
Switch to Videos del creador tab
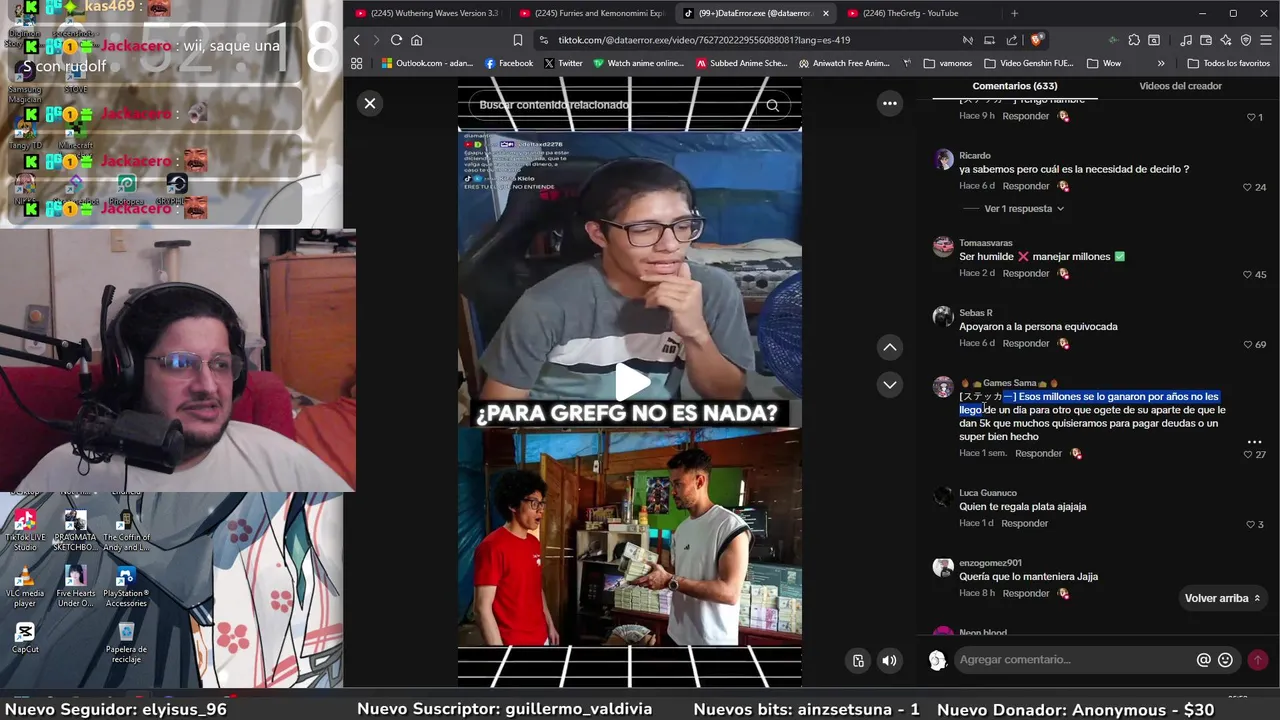[x=1180, y=86]
